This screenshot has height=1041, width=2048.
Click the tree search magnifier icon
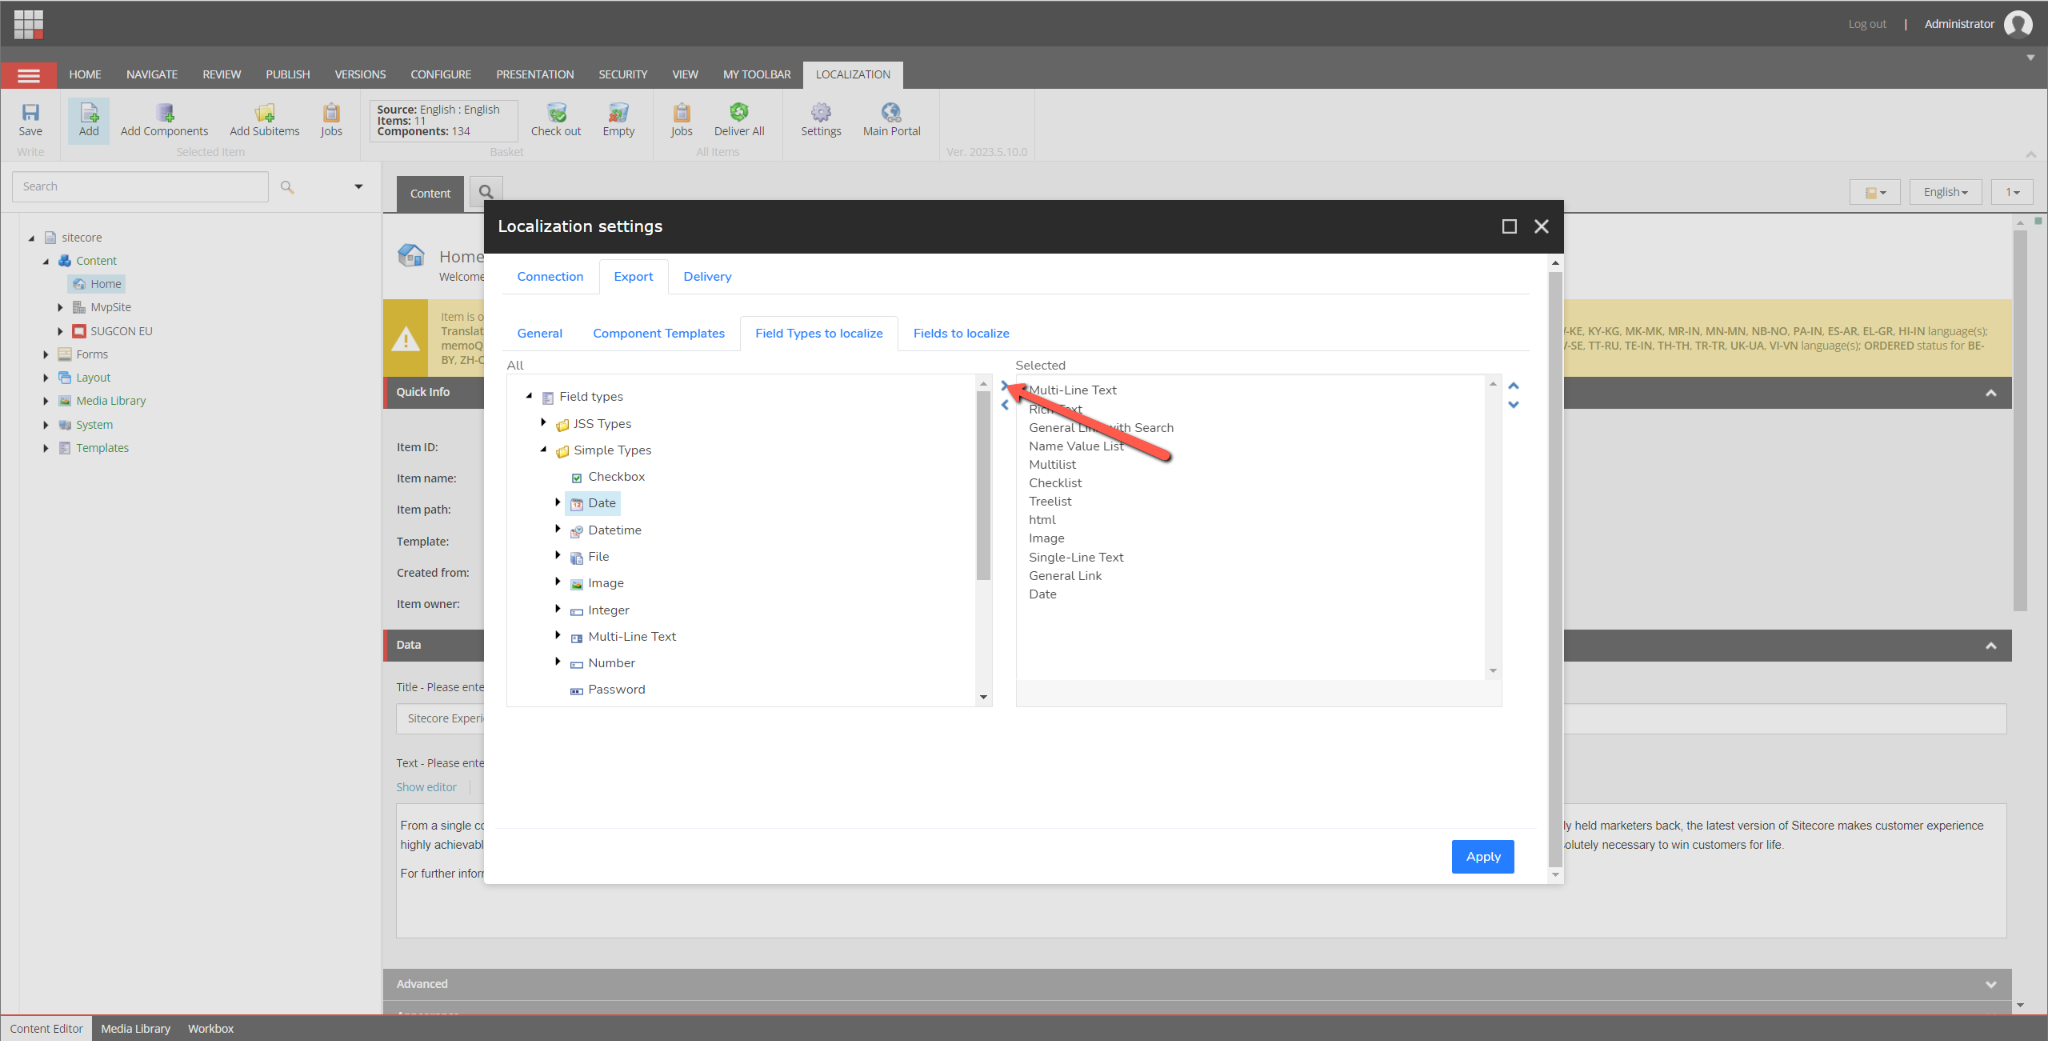[287, 187]
